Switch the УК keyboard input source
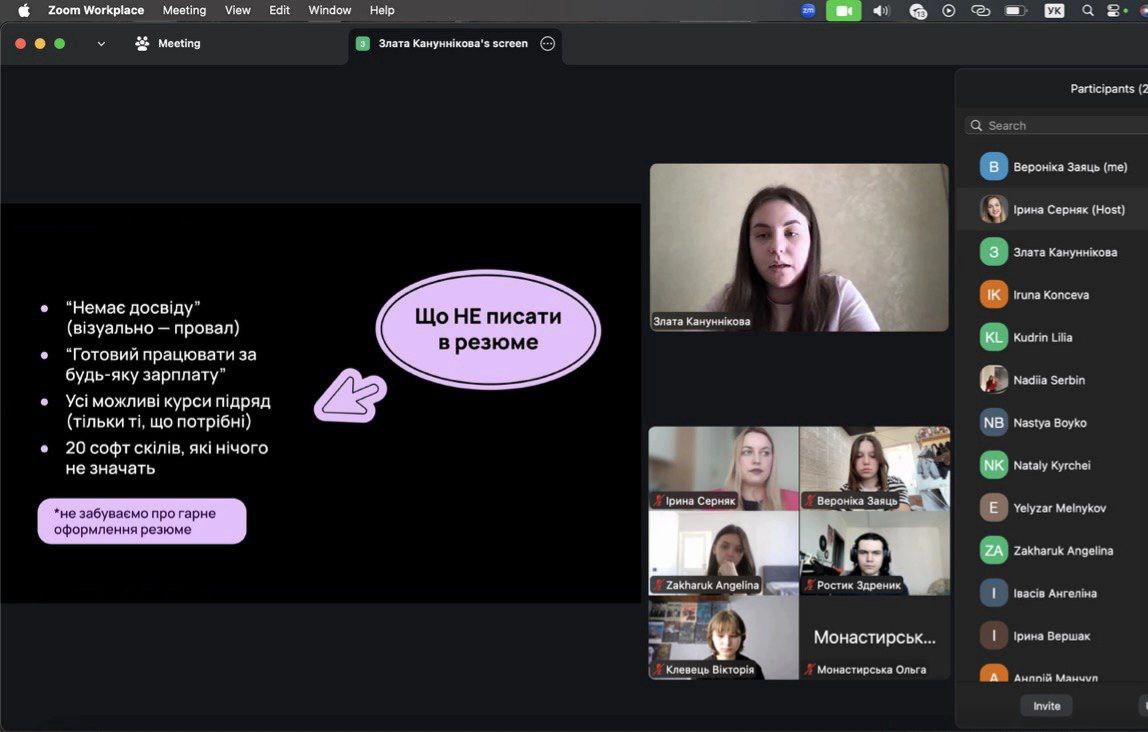Screen dimensions: 1148x732 (x=1054, y=11)
